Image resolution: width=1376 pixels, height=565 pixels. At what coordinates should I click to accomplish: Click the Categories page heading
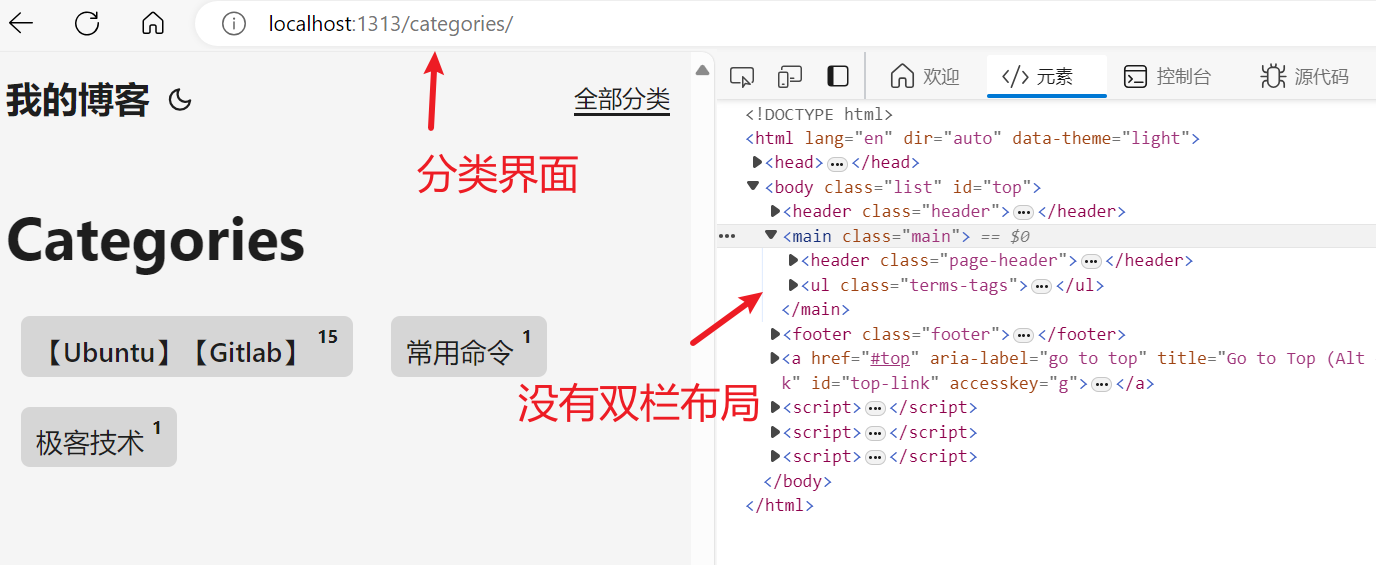tap(155, 240)
